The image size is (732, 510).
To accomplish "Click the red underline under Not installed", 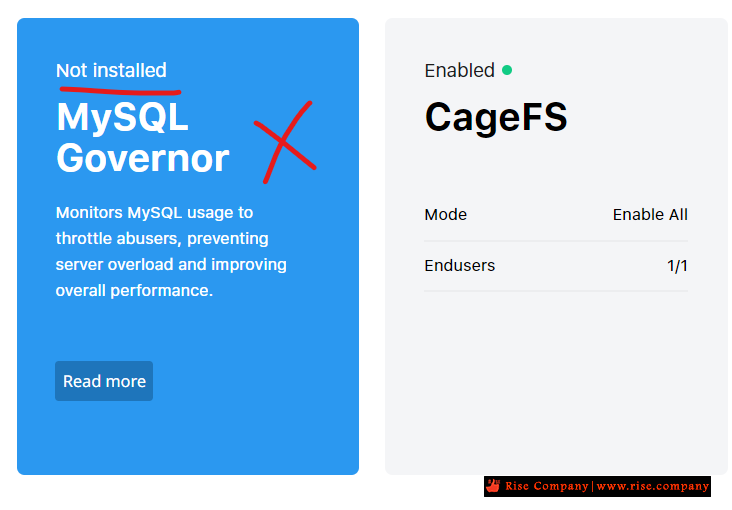I will 120,91.
